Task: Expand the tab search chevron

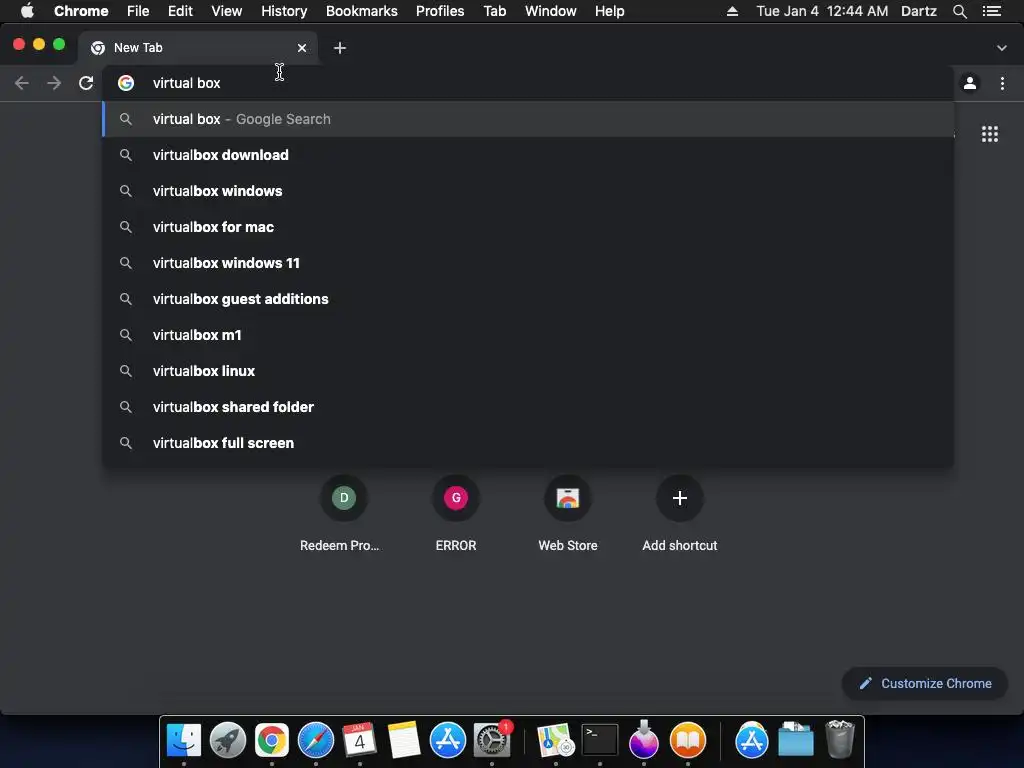Action: tap(1002, 48)
